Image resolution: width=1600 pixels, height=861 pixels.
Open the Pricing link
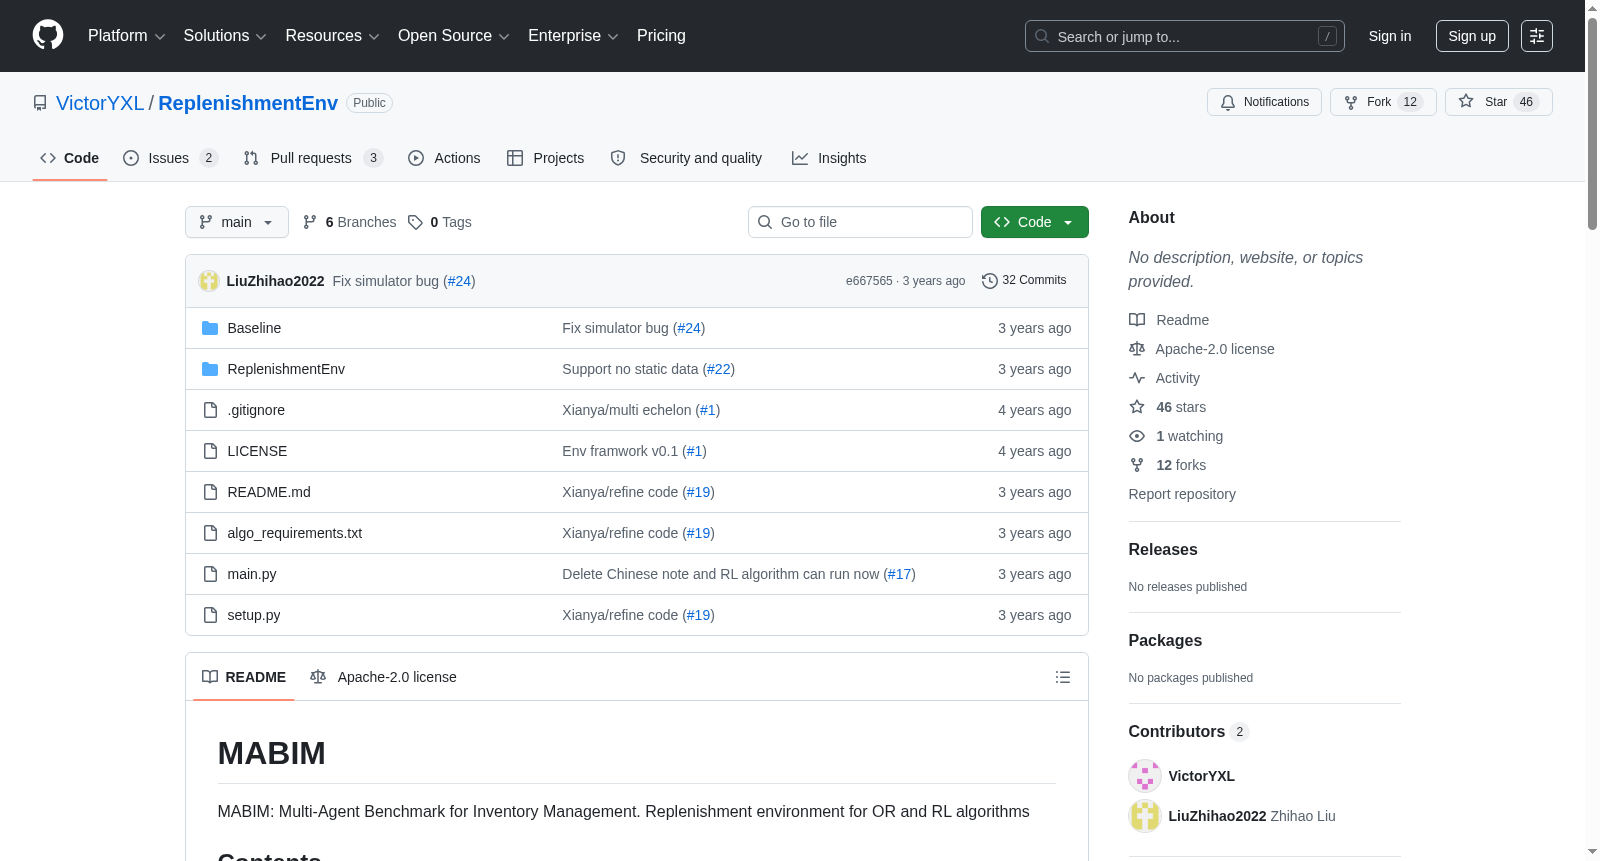pos(661,36)
